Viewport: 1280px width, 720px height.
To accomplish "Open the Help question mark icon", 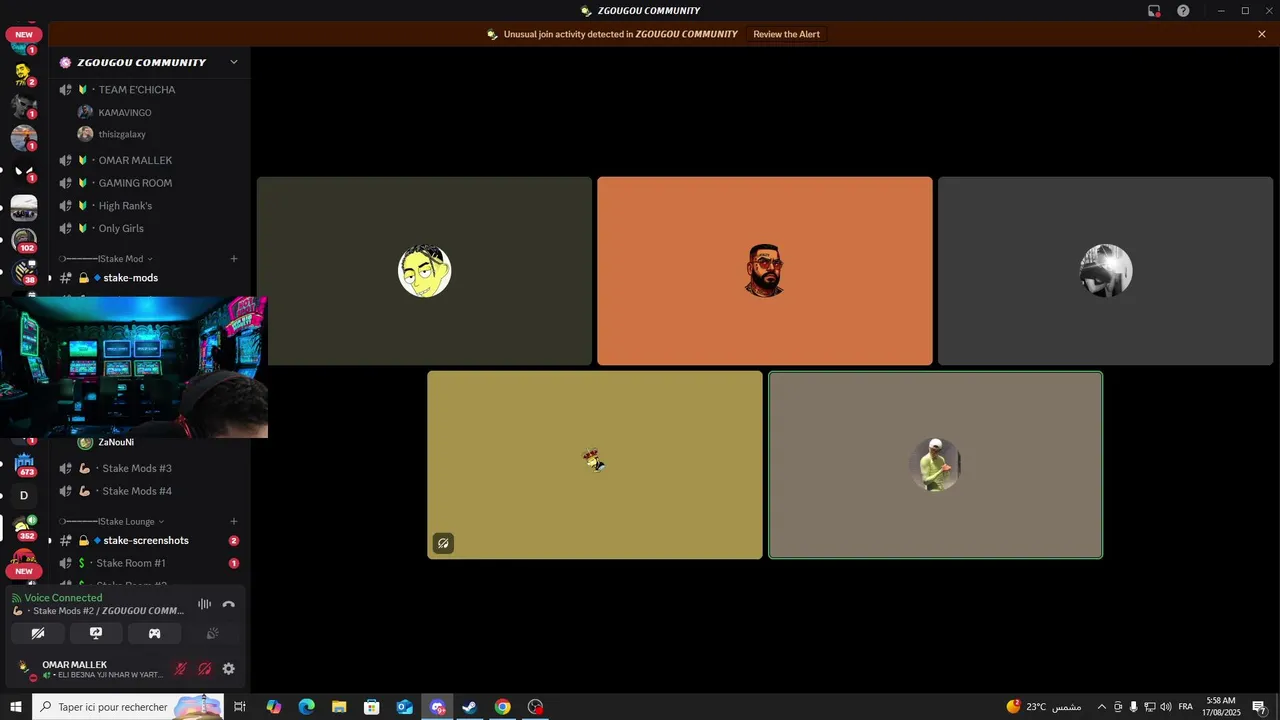I will (x=1183, y=11).
